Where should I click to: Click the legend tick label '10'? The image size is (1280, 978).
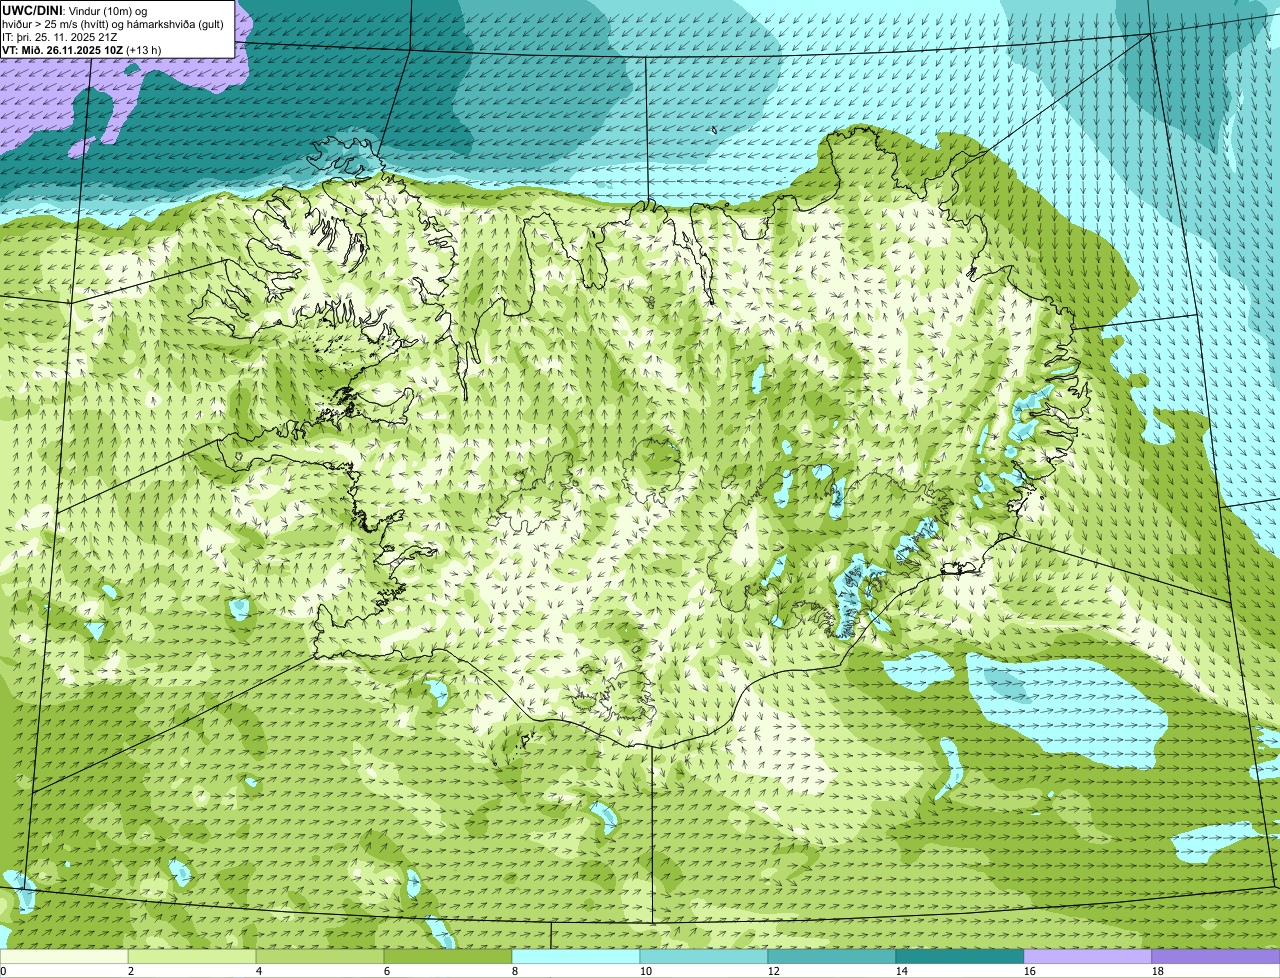click(646, 971)
